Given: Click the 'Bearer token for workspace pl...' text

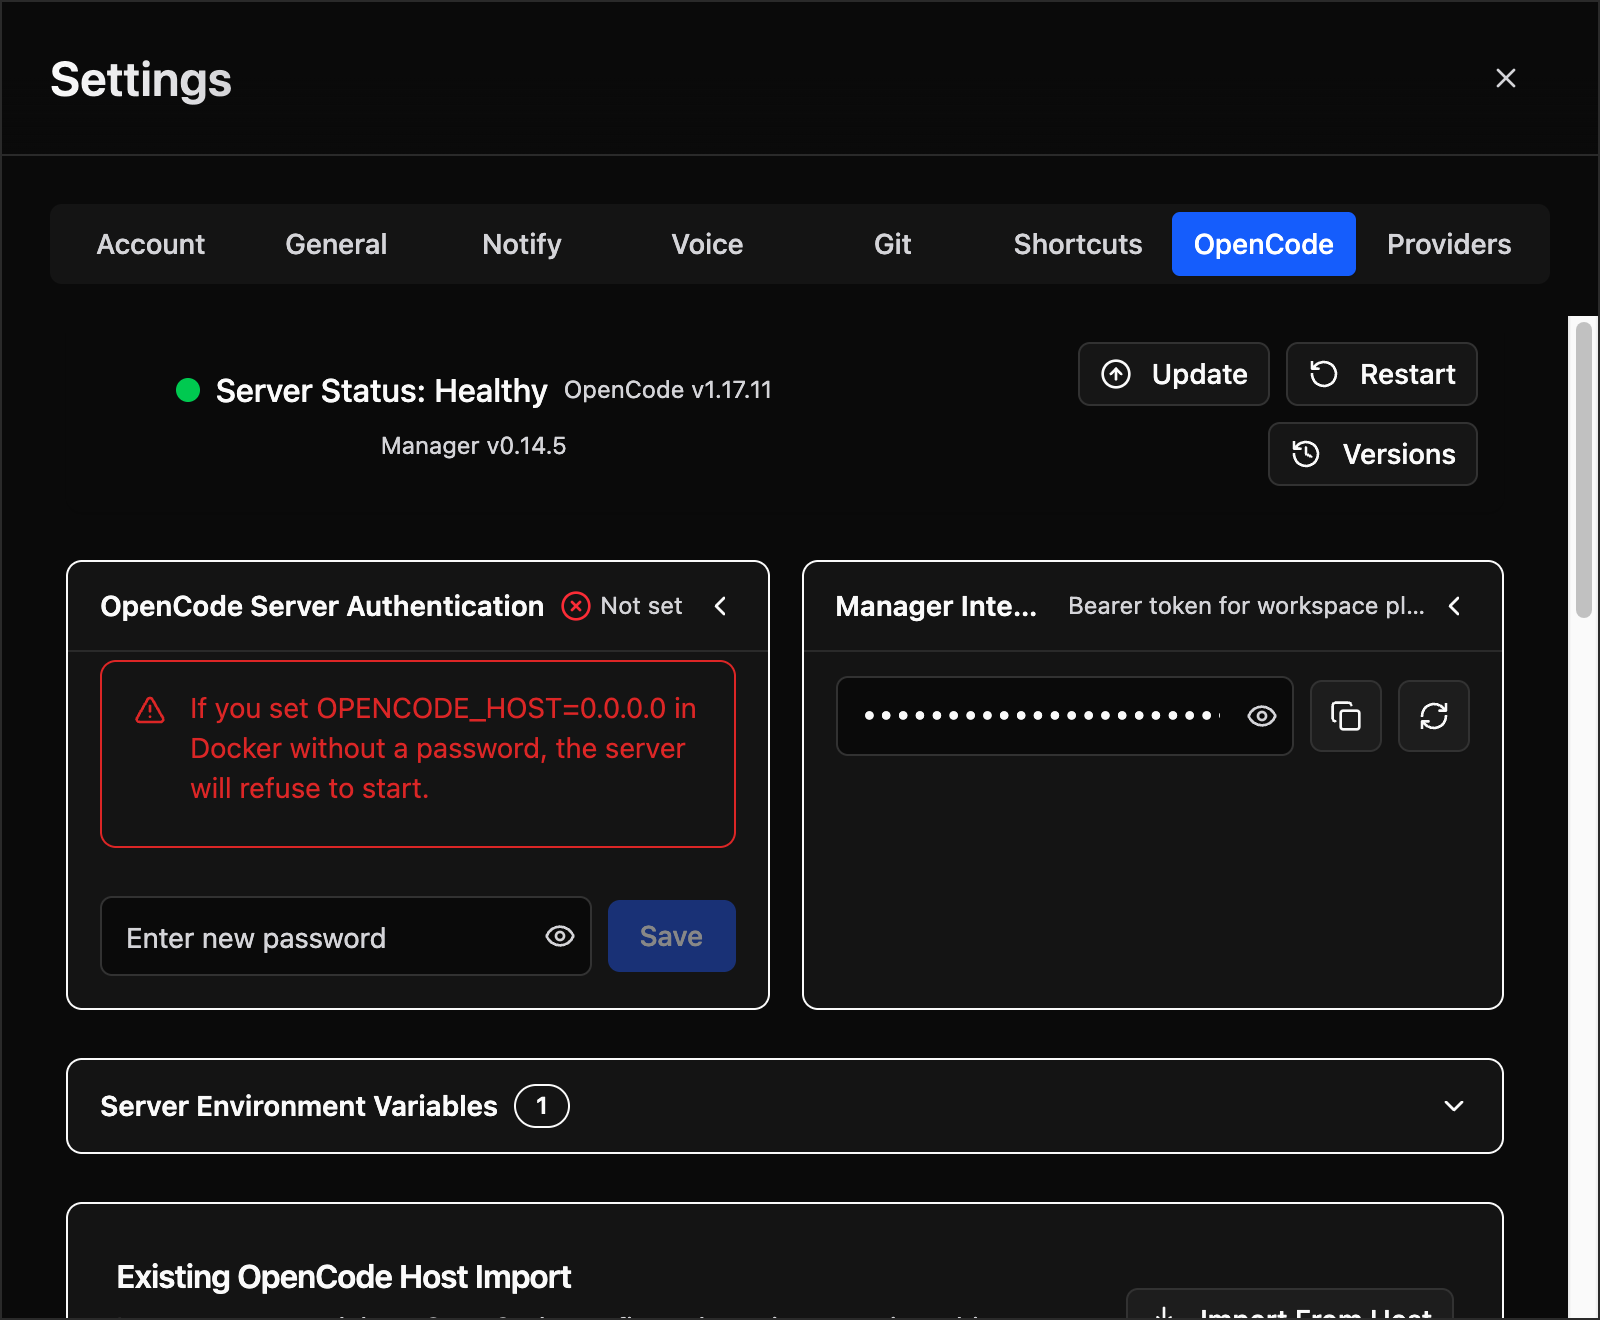Looking at the screenshot, I should coord(1246,606).
